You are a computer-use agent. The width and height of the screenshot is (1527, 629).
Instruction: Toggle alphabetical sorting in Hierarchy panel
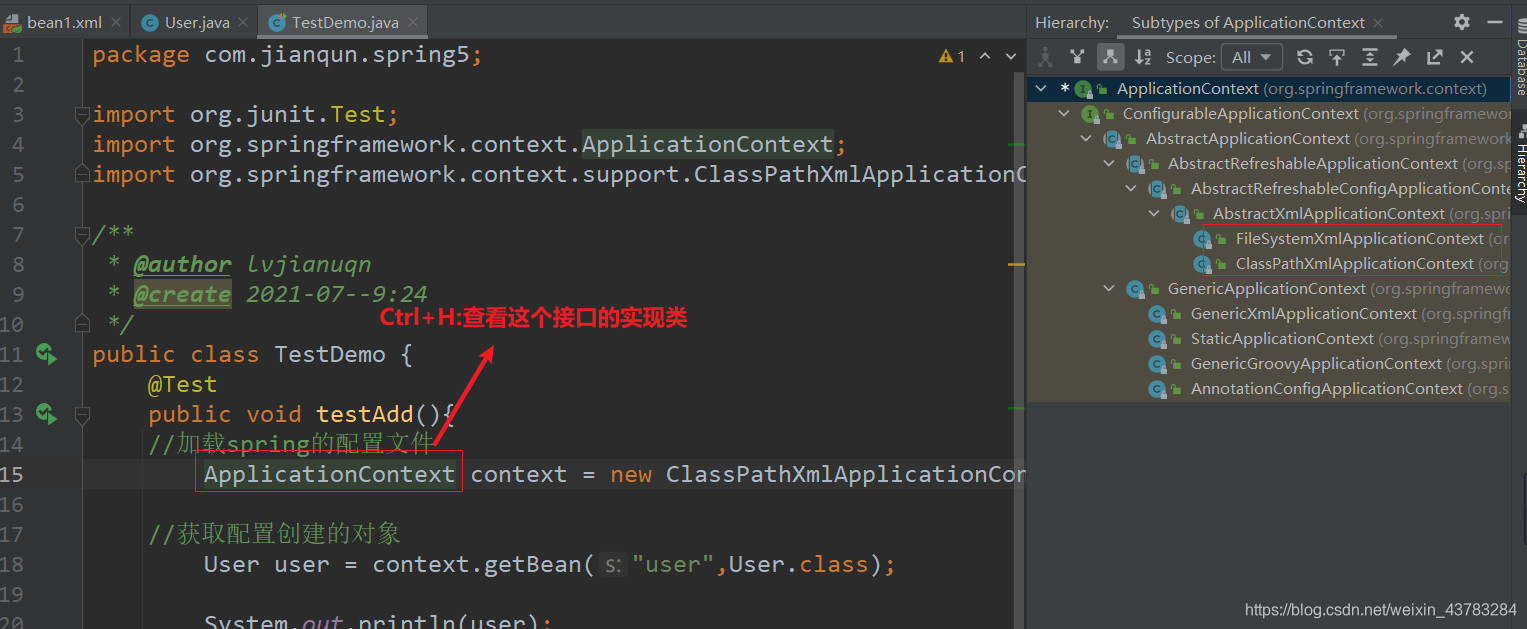(x=1143, y=57)
